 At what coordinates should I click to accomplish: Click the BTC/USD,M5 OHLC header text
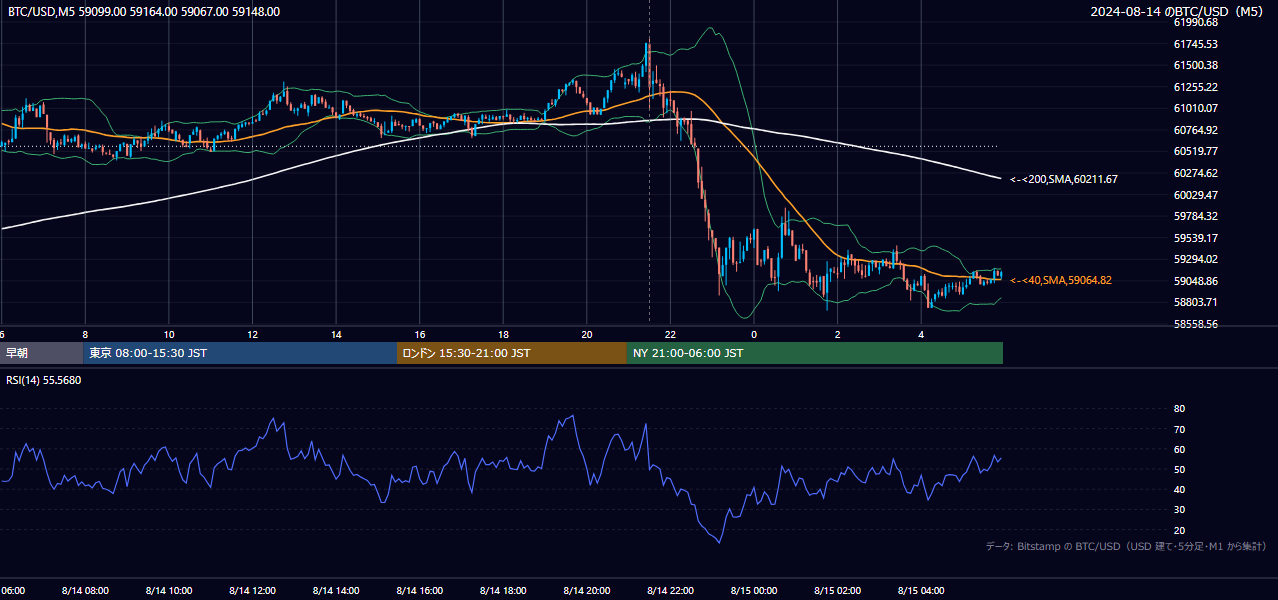pos(144,12)
